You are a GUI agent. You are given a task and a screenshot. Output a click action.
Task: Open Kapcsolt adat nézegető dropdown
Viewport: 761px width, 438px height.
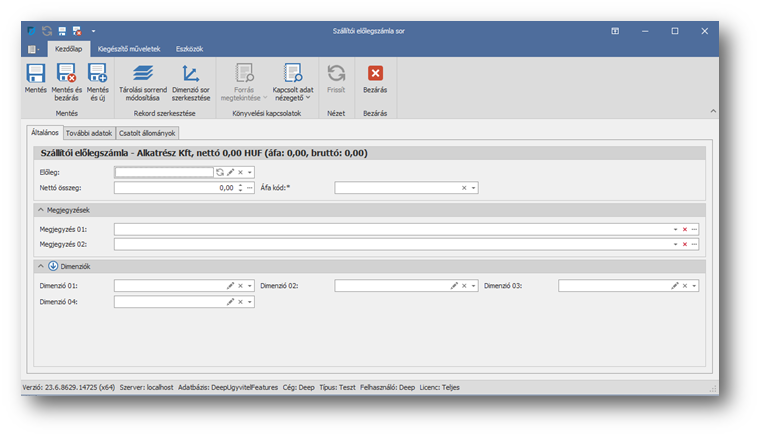pyautogui.click(x=292, y=78)
